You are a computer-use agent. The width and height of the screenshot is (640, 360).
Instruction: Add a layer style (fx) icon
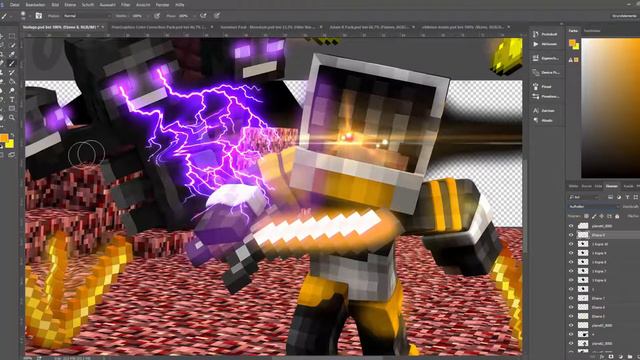[602, 357]
